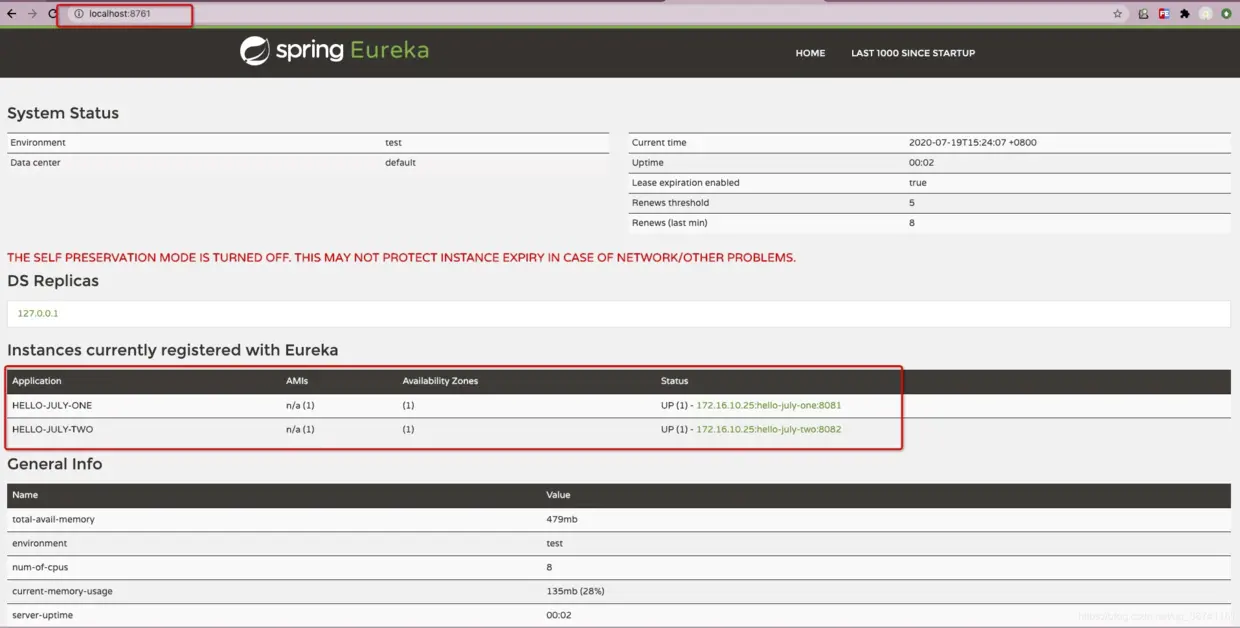The height and width of the screenshot is (628, 1240).
Task: Click the System Status heading
Action: 63,113
